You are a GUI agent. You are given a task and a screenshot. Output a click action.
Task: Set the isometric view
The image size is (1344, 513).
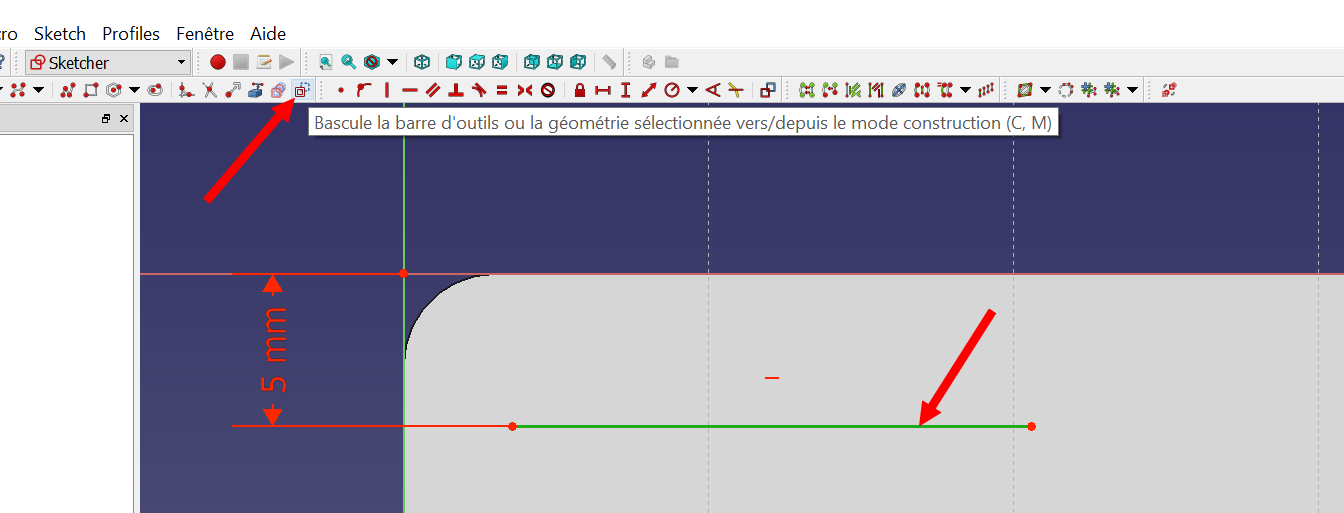tap(422, 62)
